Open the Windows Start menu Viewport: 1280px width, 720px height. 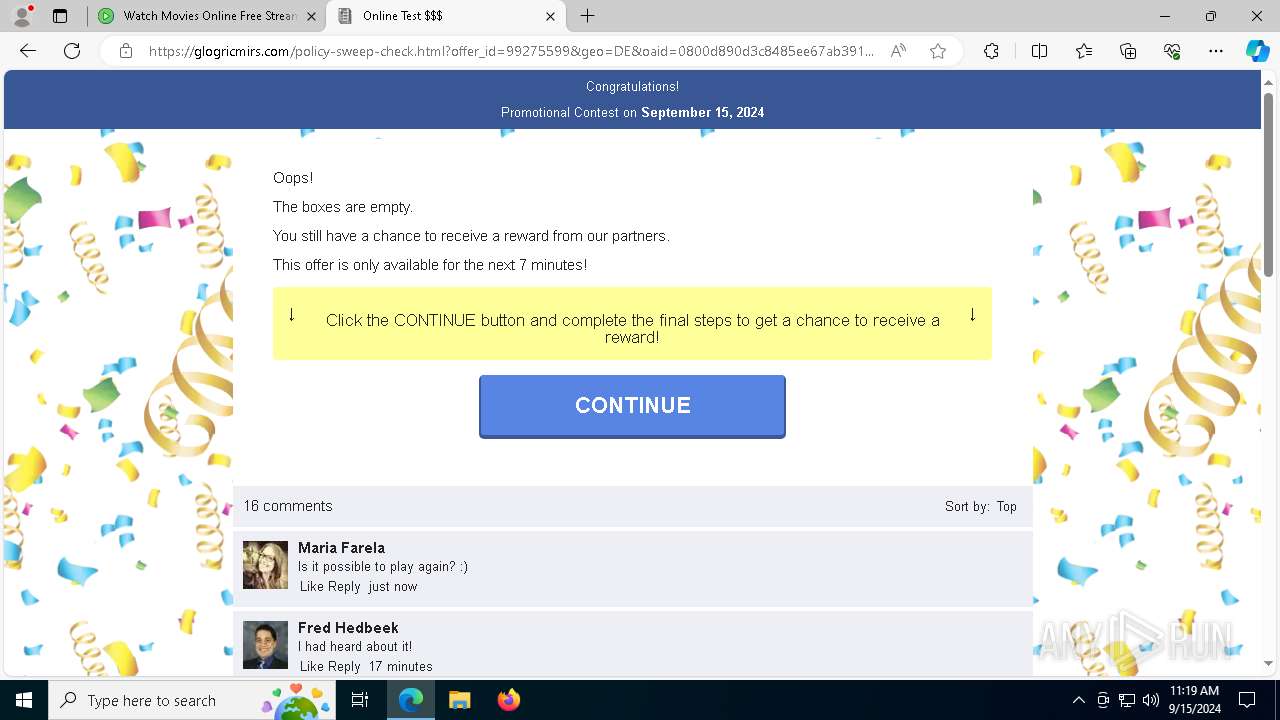[x=24, y=700]
